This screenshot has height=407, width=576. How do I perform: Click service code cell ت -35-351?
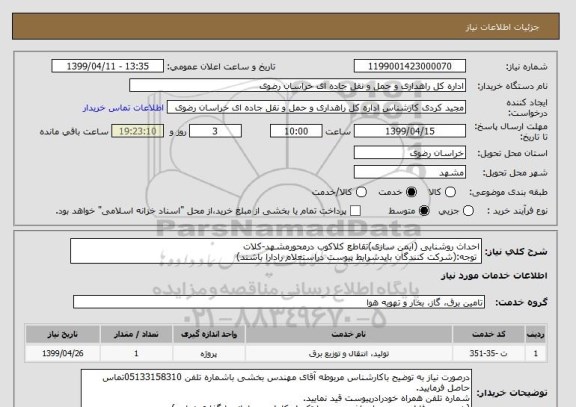click(x=489, y=353)
